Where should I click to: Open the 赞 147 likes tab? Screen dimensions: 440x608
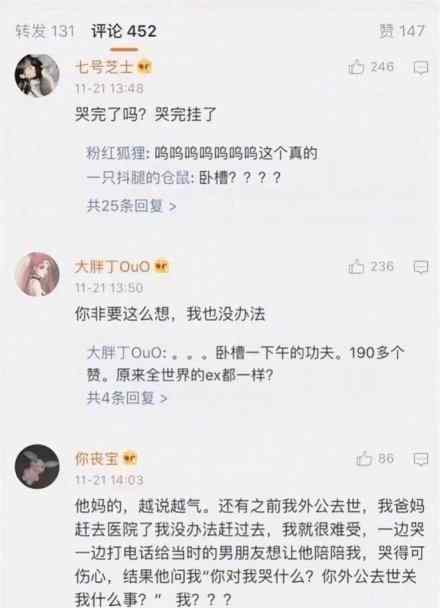click(x=402, y=31)
